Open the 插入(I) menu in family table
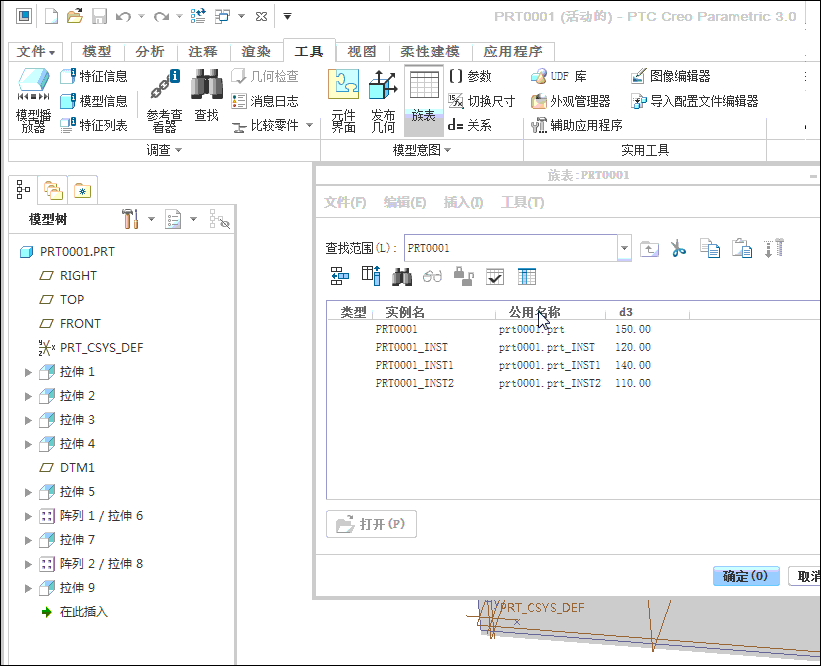821x666 pixels. [x=463, y=202]
